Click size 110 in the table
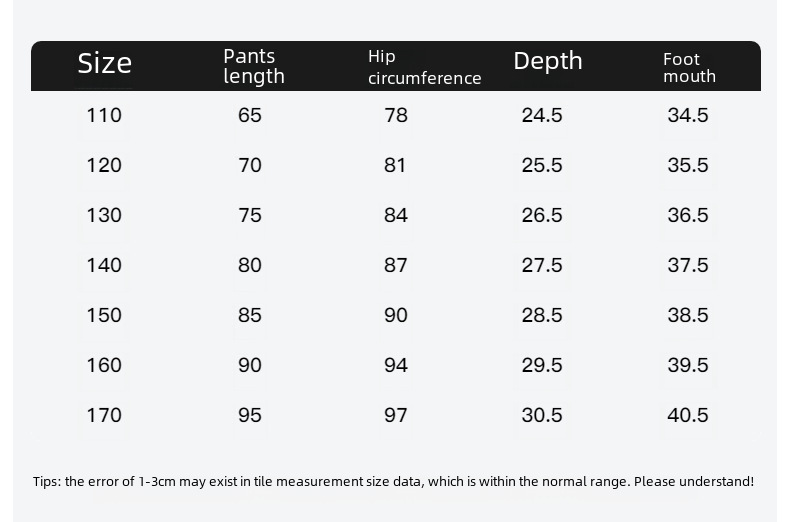790x522 pixels. click(x=104, y=115)
